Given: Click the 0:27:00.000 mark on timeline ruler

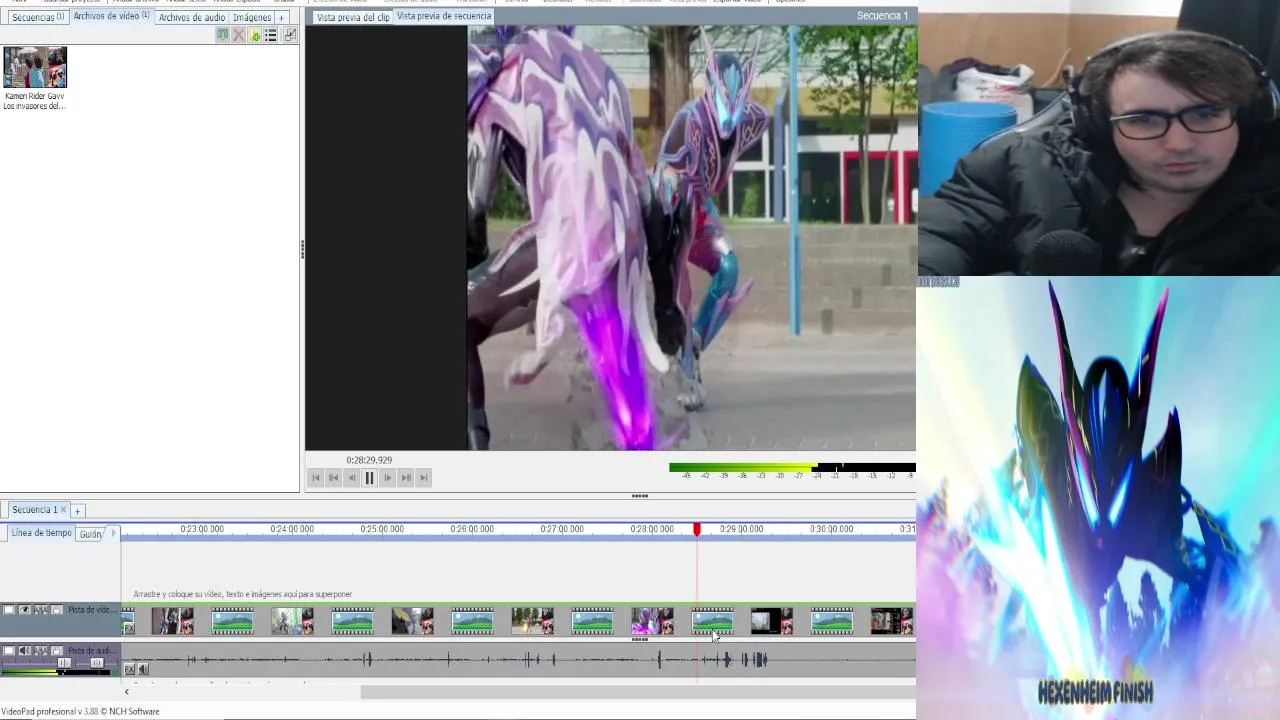Looking at the screenshot, I should pos(562,529).
